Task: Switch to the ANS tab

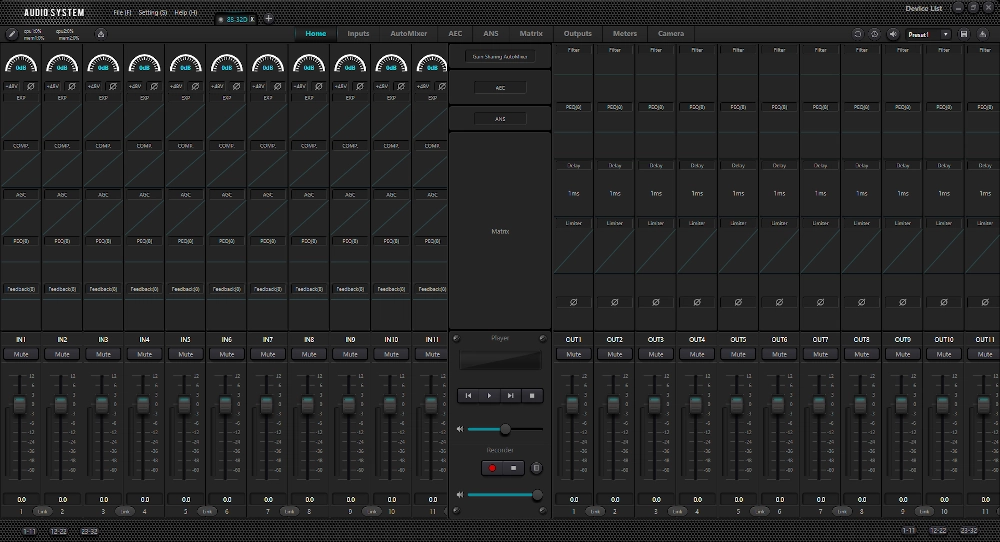Action: [x=490, y=34]
